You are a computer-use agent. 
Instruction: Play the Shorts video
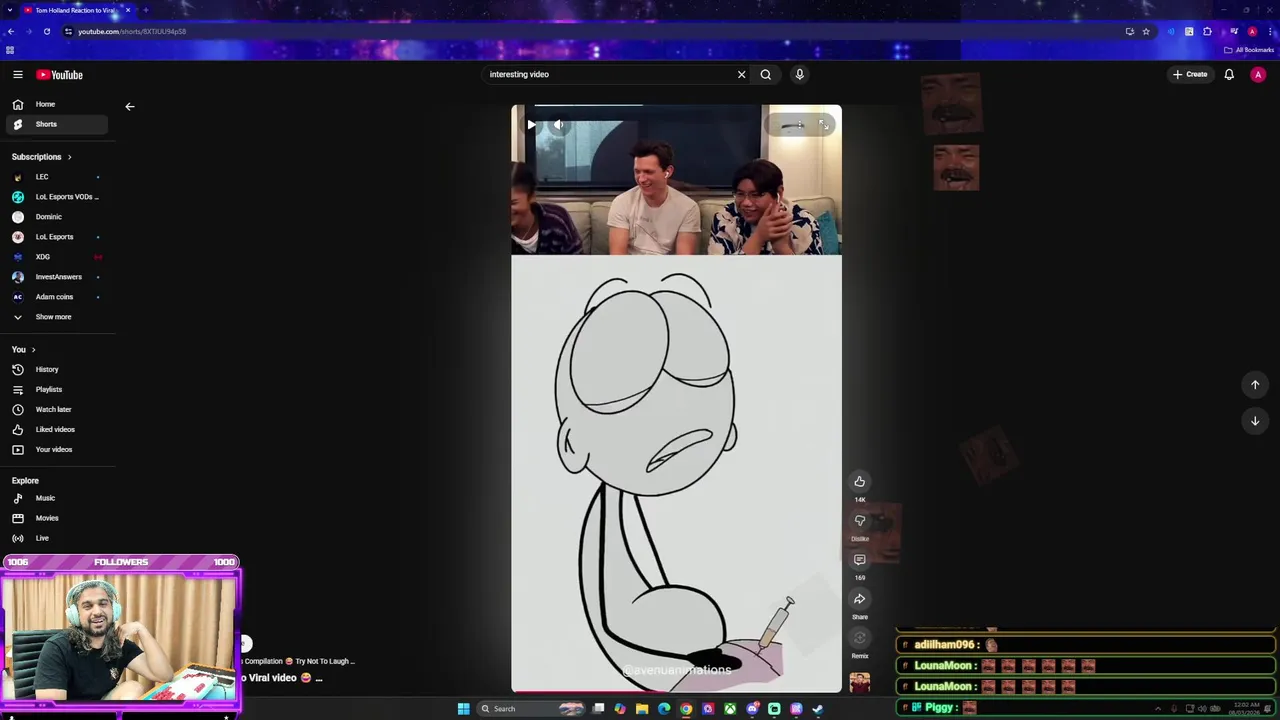pos(531,125)
